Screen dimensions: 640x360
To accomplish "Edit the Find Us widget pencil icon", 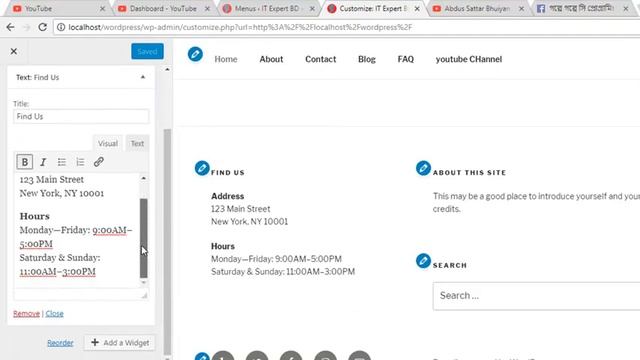I will tap(202, 168).
